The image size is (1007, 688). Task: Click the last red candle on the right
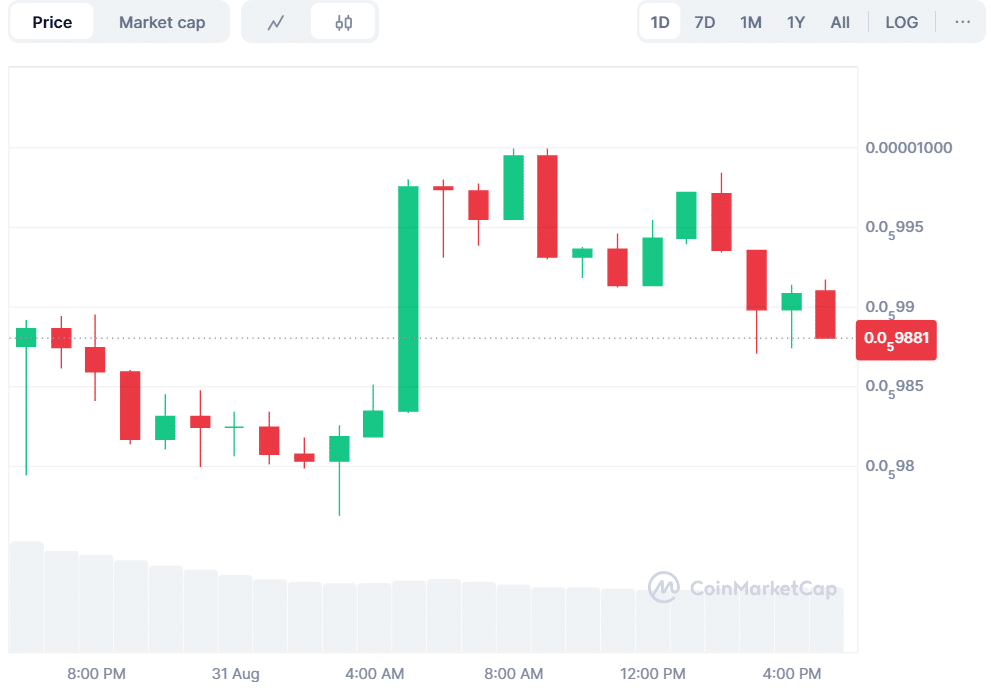coord(825,314)
